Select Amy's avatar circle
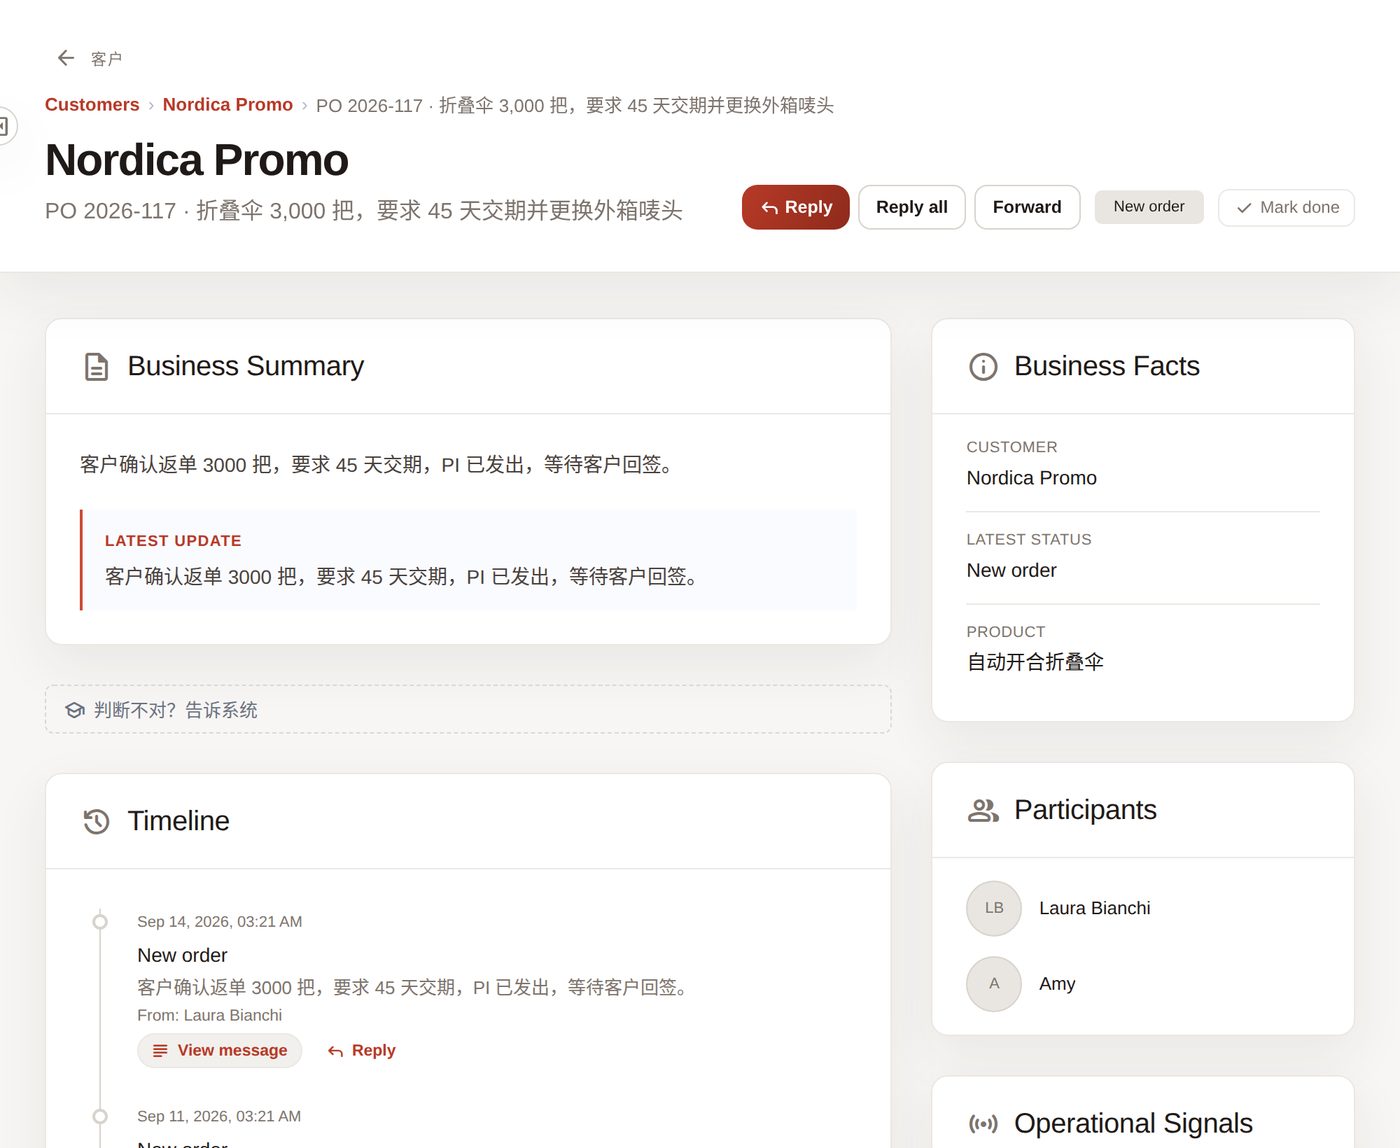This screenshot has height=1148, width=1400. click(994, 984)
